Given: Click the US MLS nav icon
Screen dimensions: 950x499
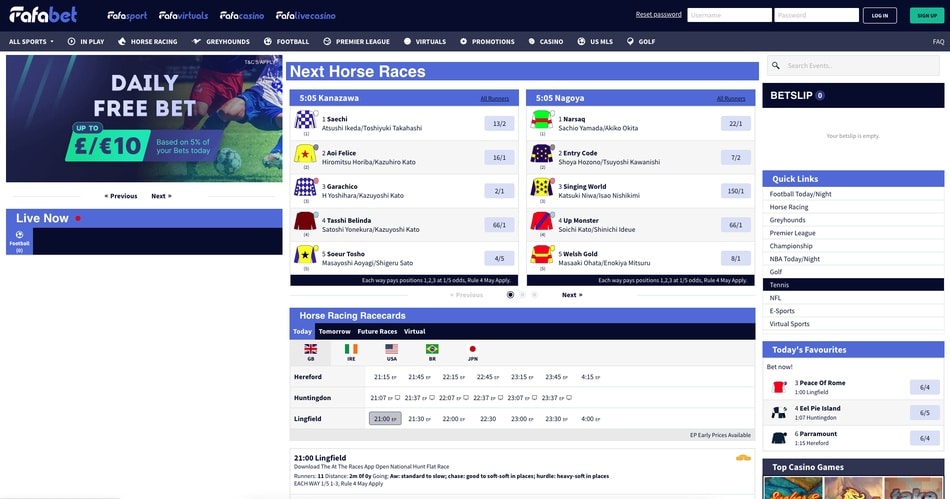Looking at the screenshot, I should pos(581,41).
